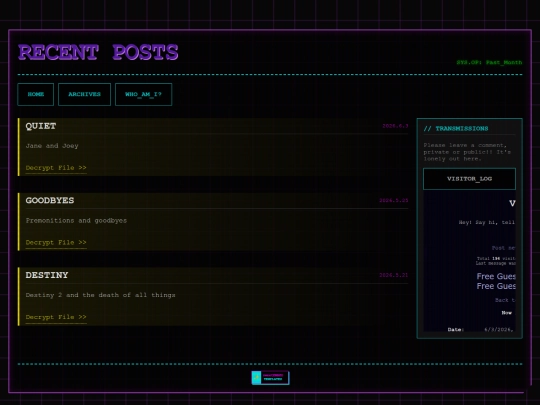This screenshot has width=540, height=405.
Task: Click the GOODBYES post title
Action: pyautogui.click(x=50, y=200)
